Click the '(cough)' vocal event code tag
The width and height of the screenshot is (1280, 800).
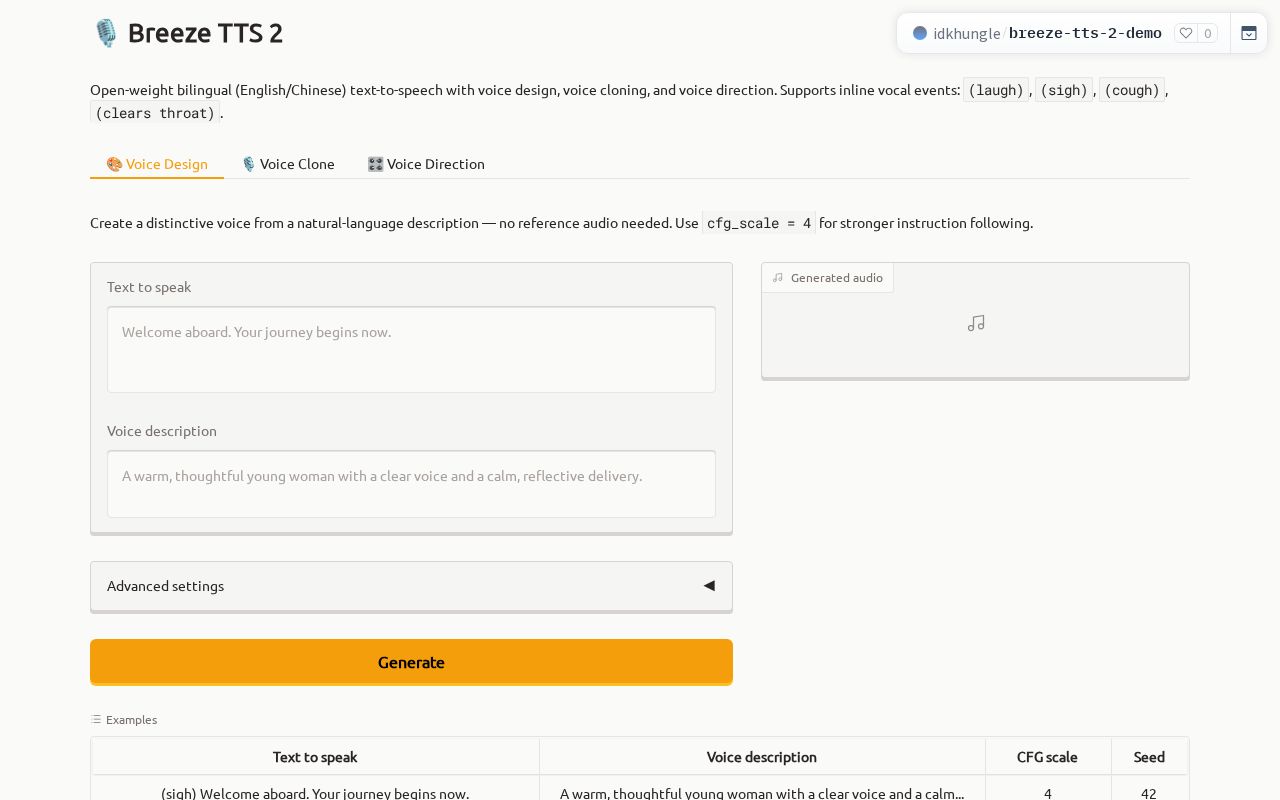pos(1132,90)
